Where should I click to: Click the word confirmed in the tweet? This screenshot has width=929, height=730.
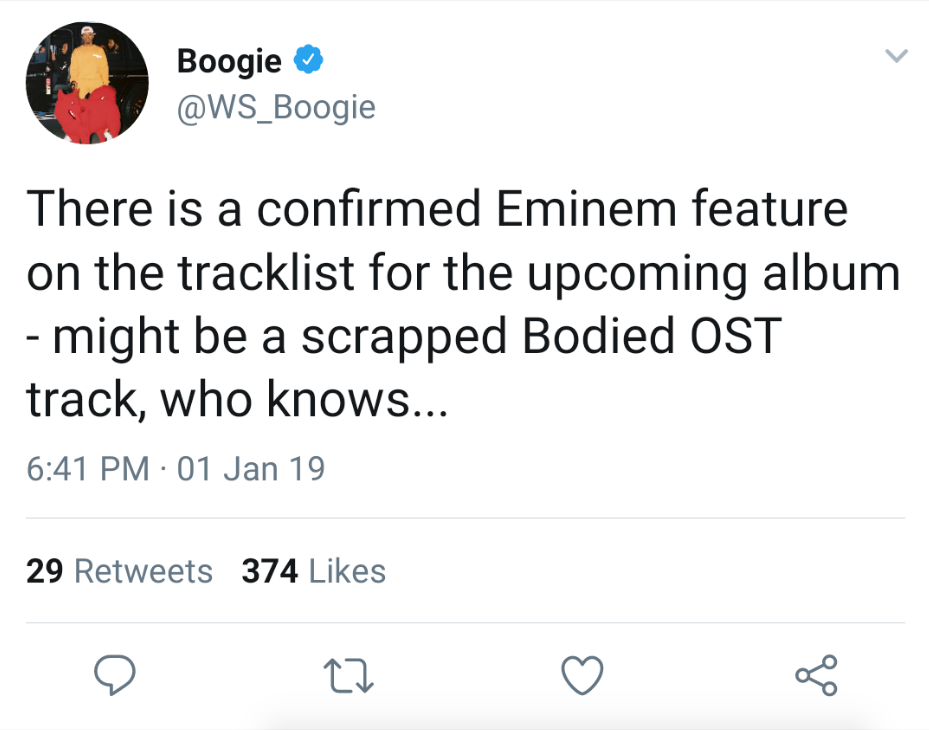pos(369,209)
